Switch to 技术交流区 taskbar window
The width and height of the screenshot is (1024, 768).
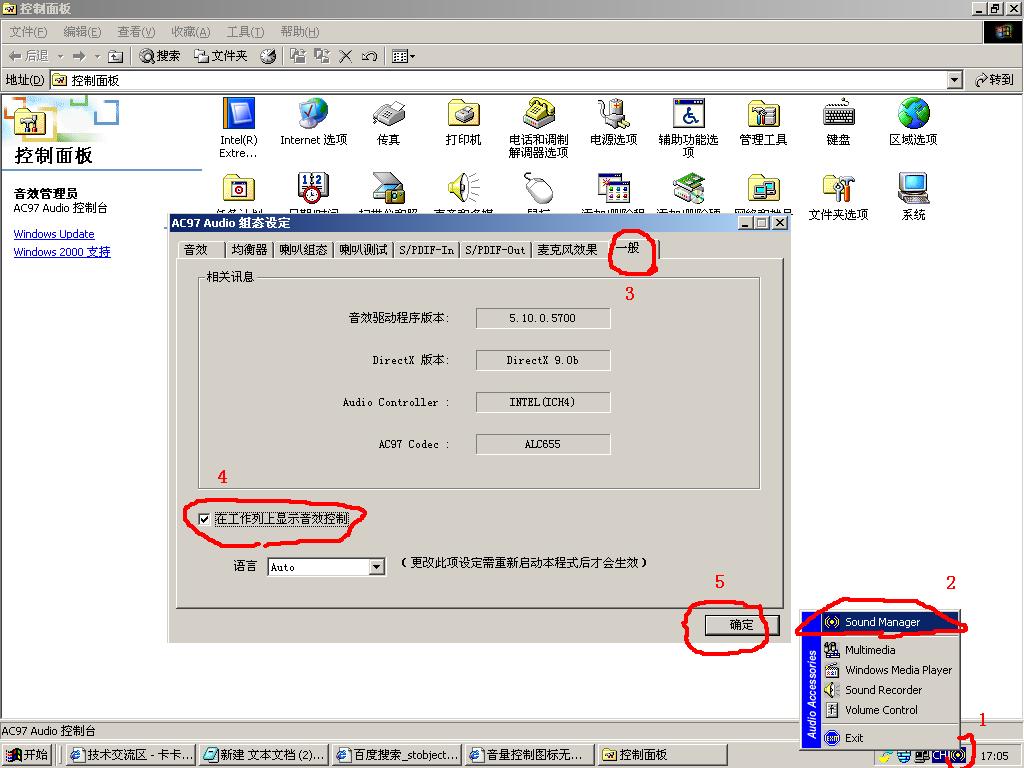click(131, 754)
